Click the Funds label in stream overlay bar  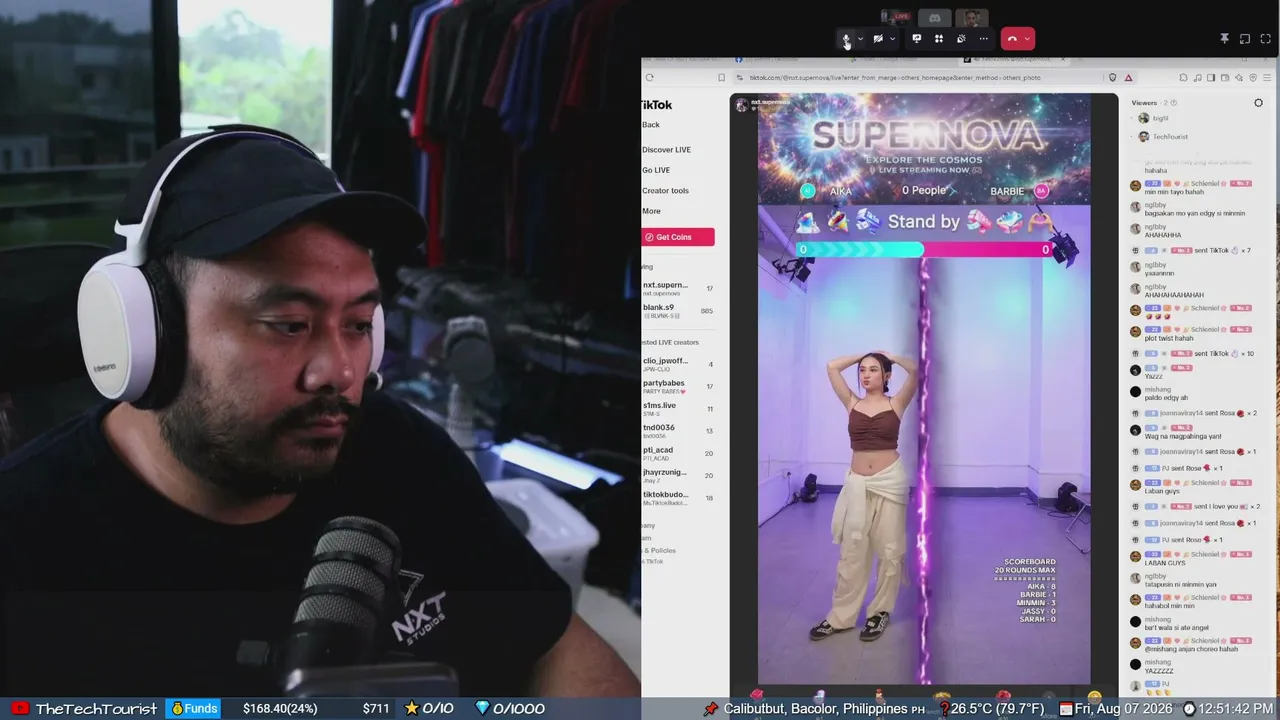[x=193, y=709]
